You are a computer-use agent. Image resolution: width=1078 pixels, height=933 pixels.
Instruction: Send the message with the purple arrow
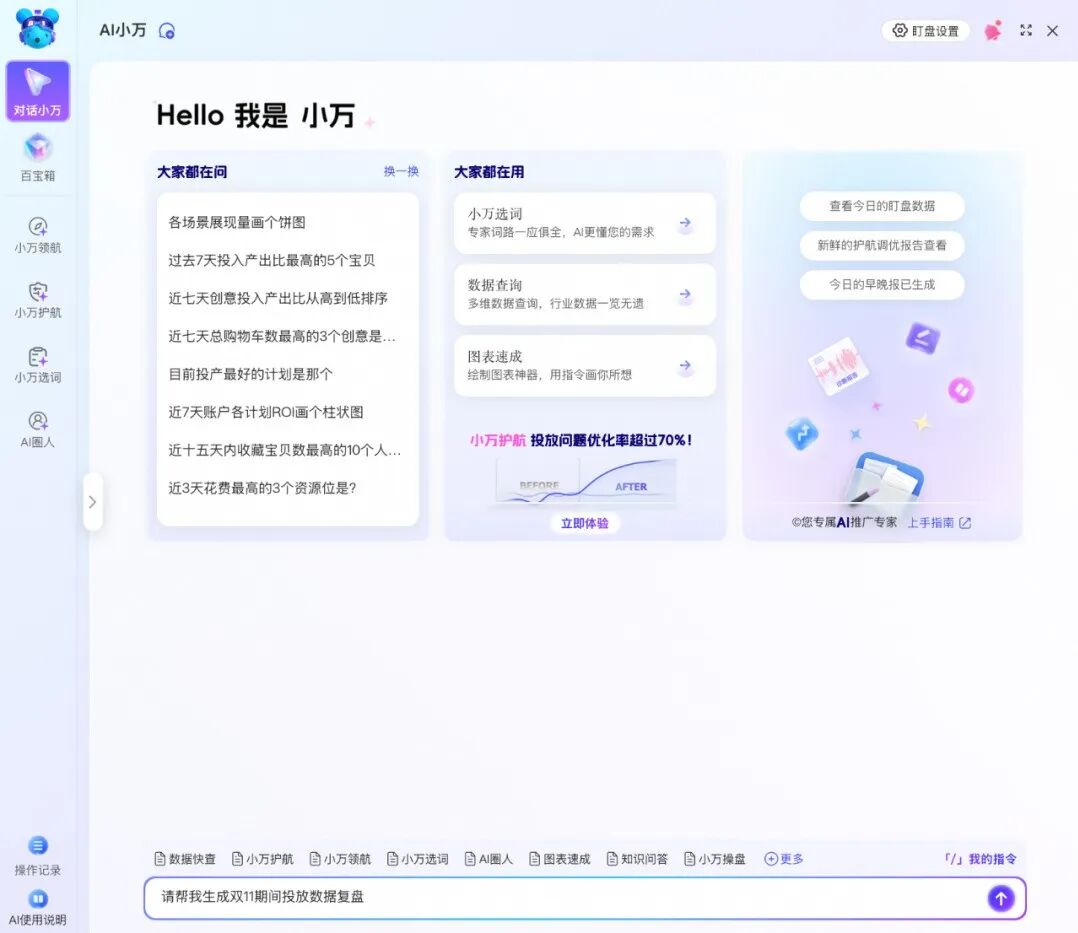coord(1001,898)
